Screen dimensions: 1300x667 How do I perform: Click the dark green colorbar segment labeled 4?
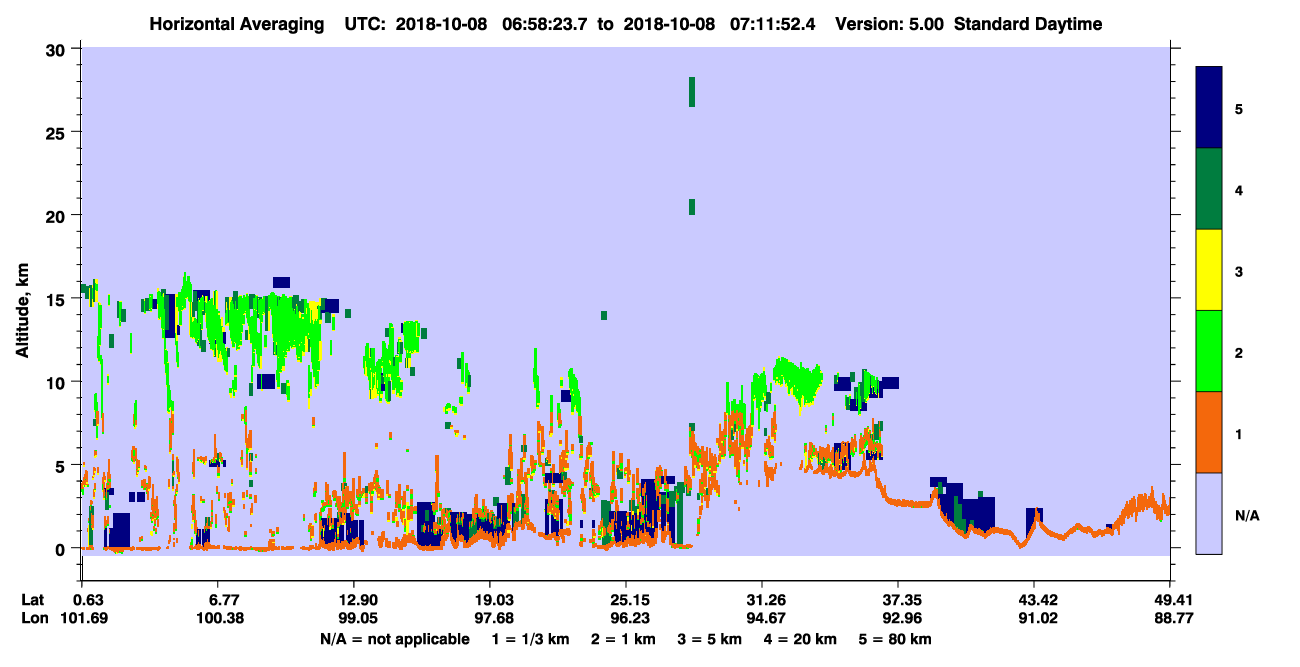(1209, 189)
